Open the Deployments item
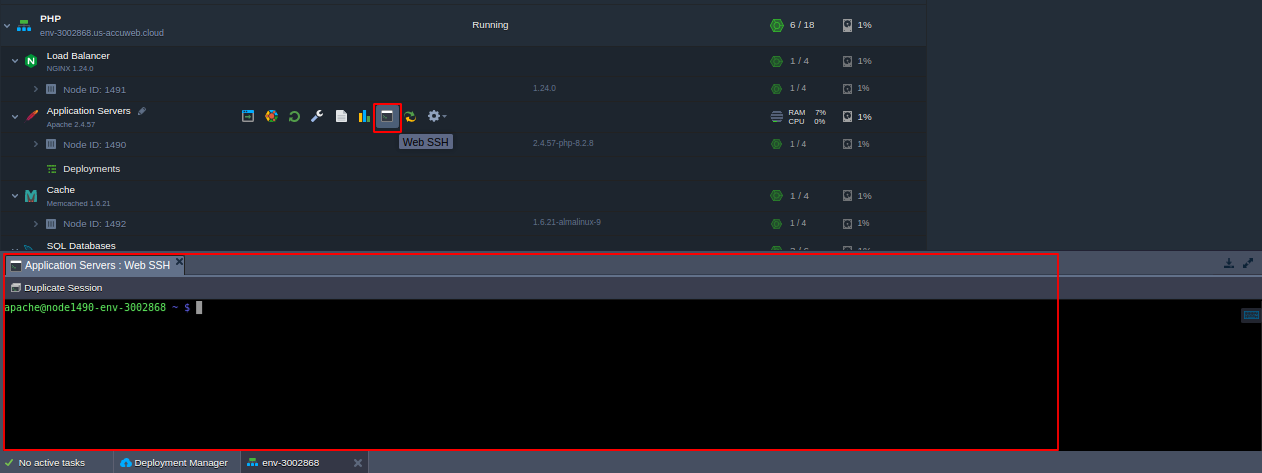 (x=91, y=169)
